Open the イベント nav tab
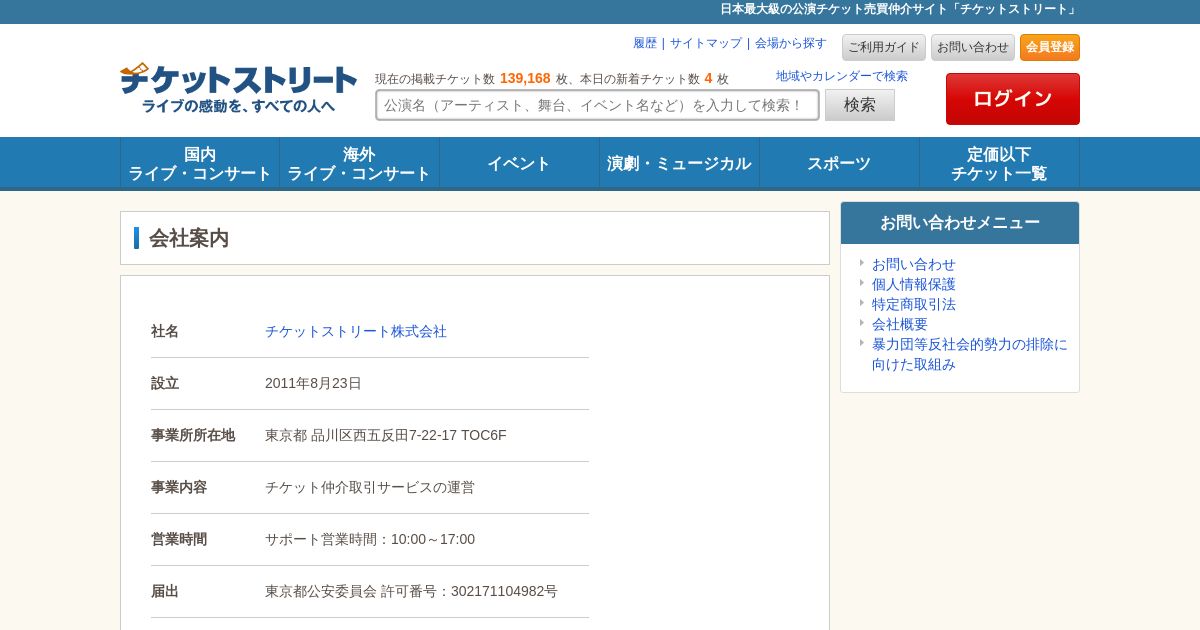 (519, 163)
